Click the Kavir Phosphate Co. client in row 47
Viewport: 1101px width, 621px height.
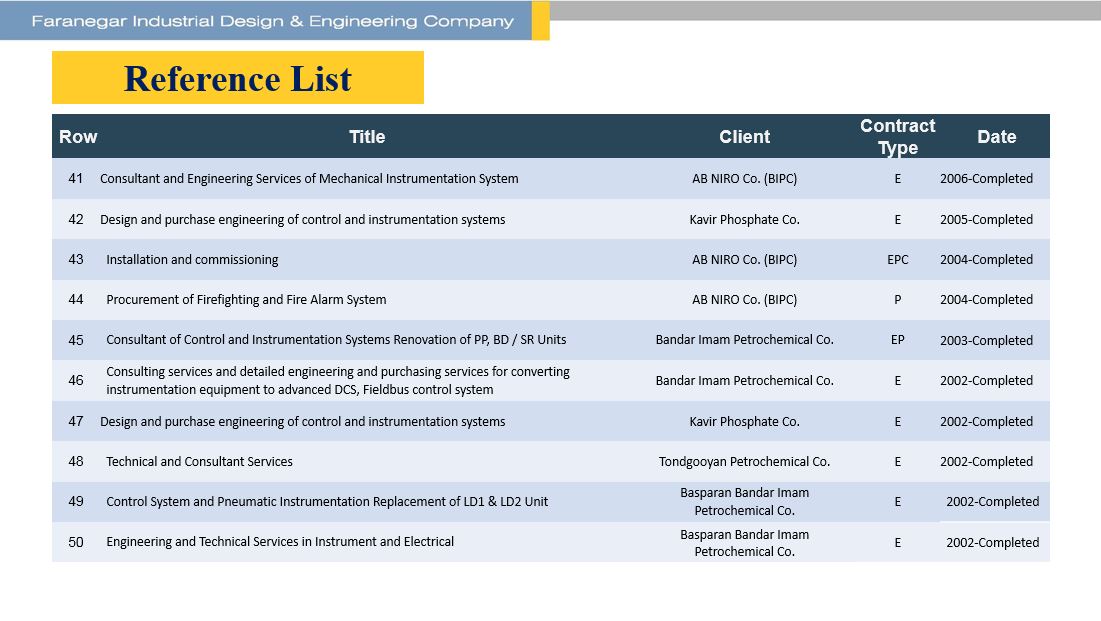coord(744,421)
